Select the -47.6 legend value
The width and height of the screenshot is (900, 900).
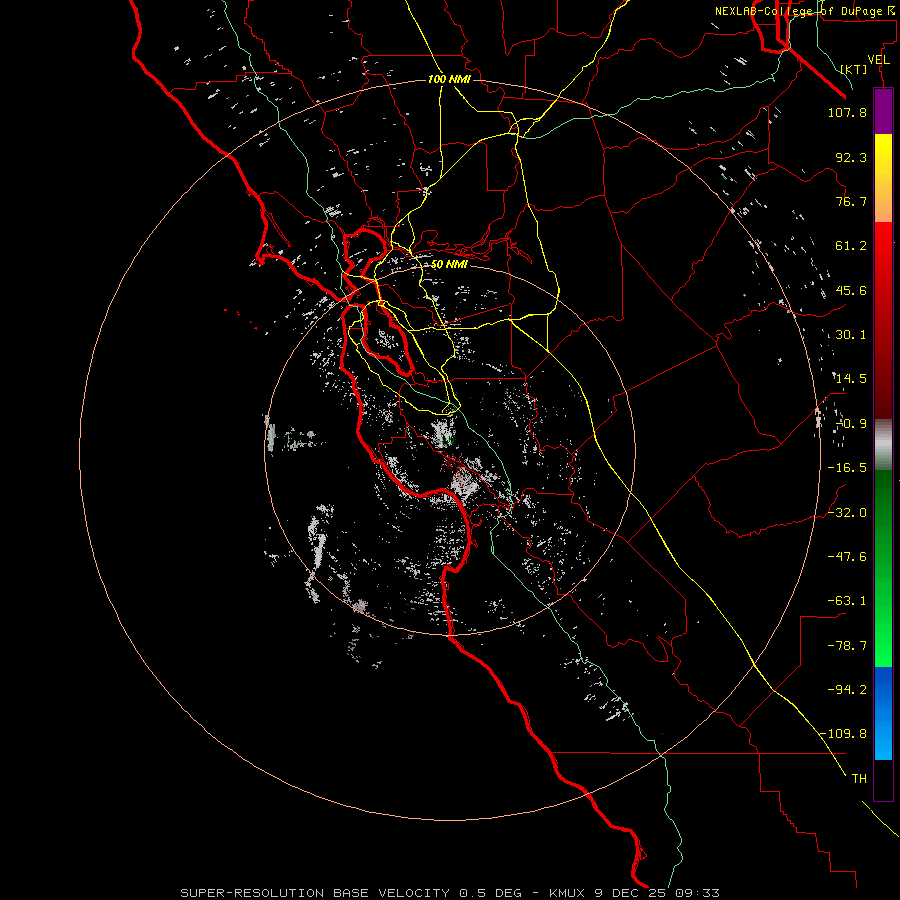847,557
